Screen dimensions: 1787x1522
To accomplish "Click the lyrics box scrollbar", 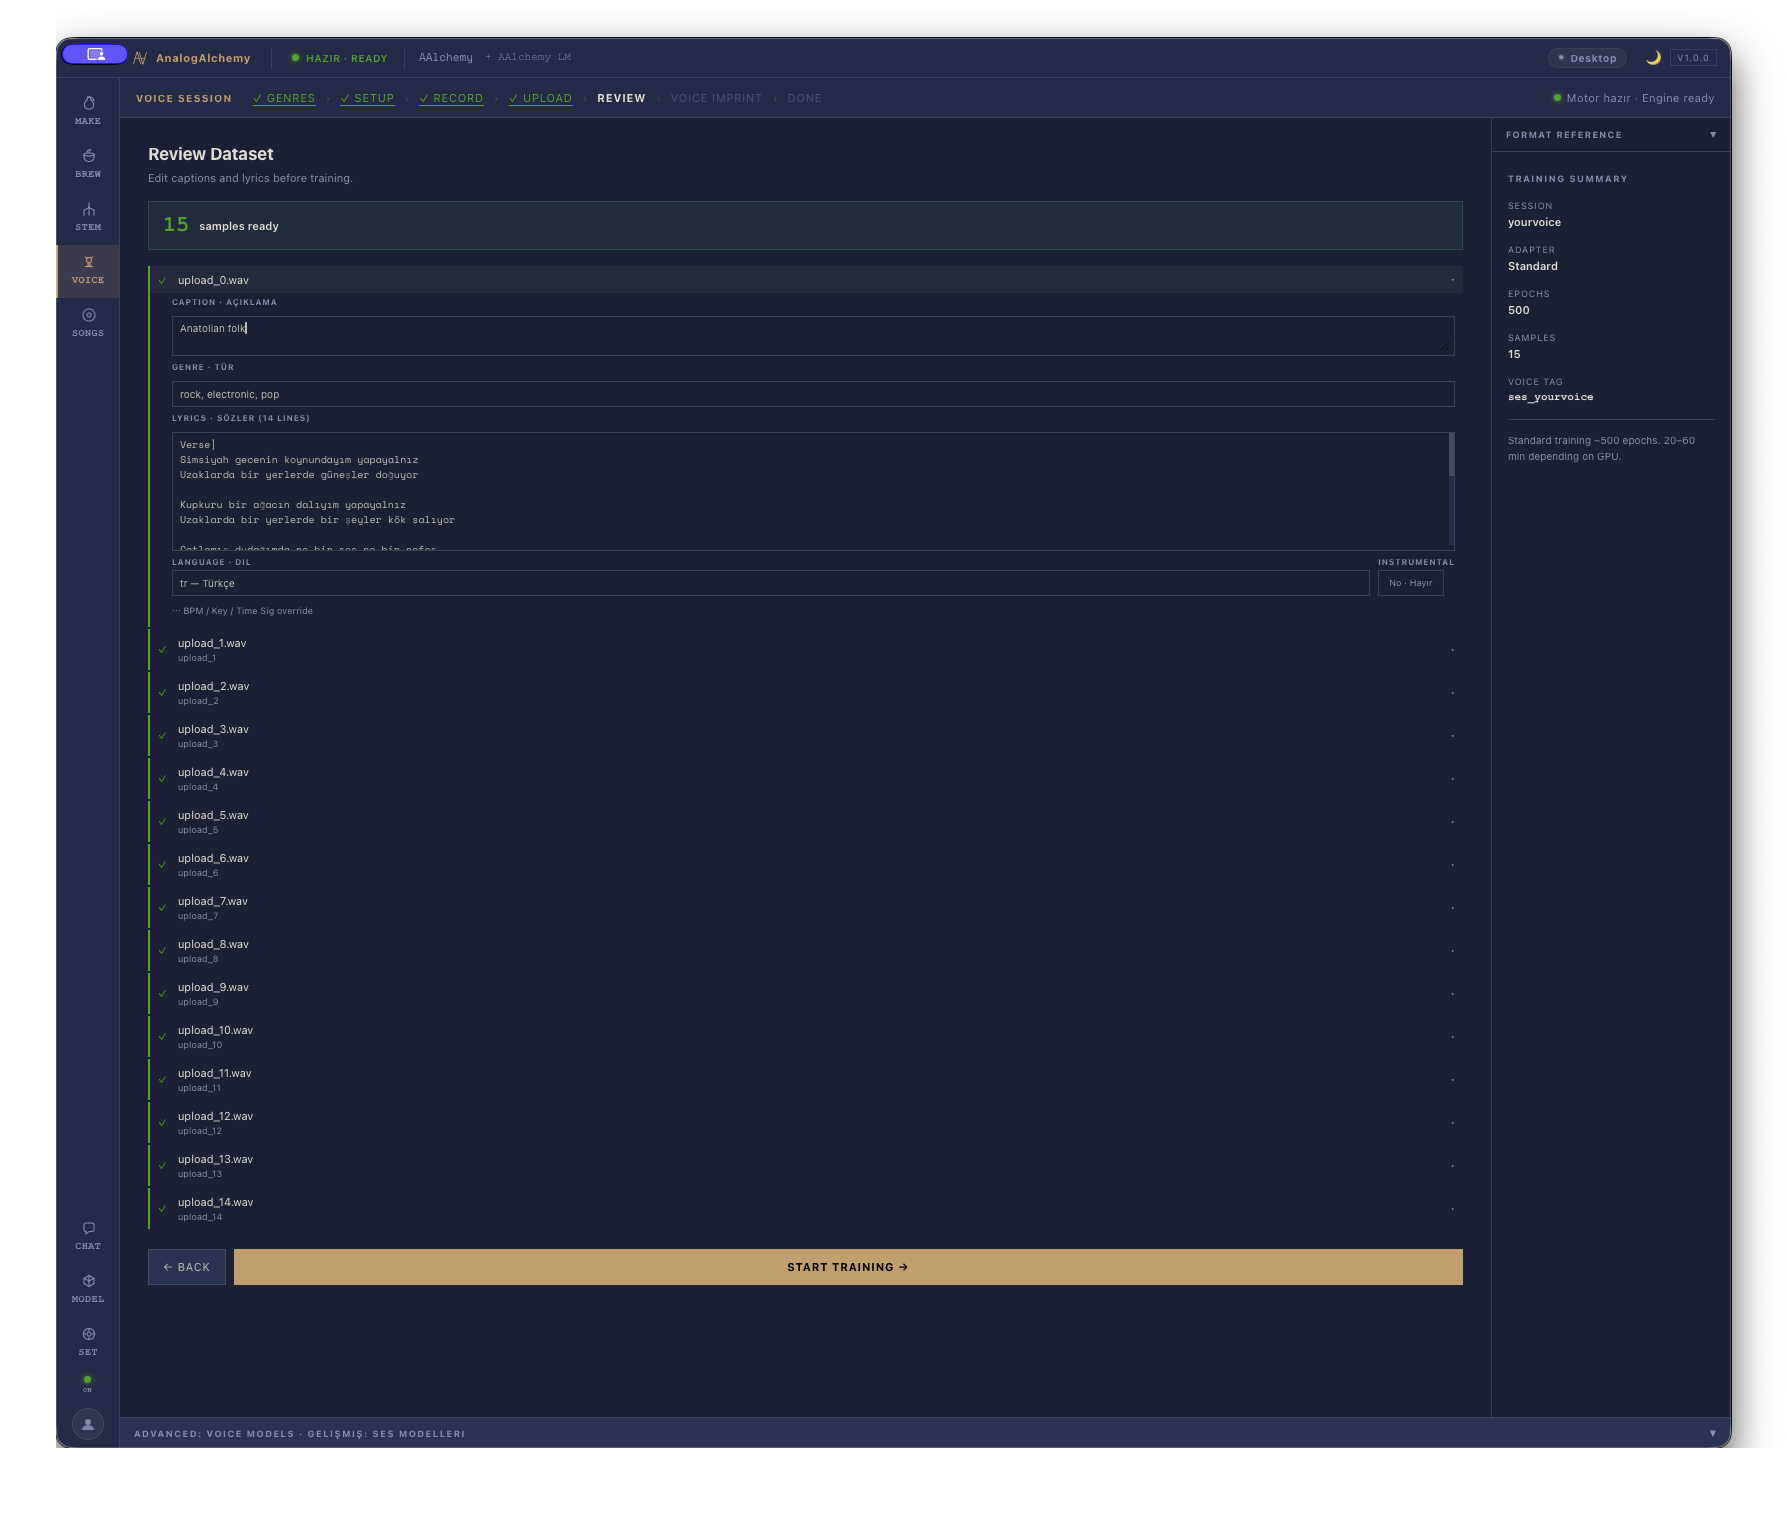I will pyautogui.click(x=1451, y=455).
